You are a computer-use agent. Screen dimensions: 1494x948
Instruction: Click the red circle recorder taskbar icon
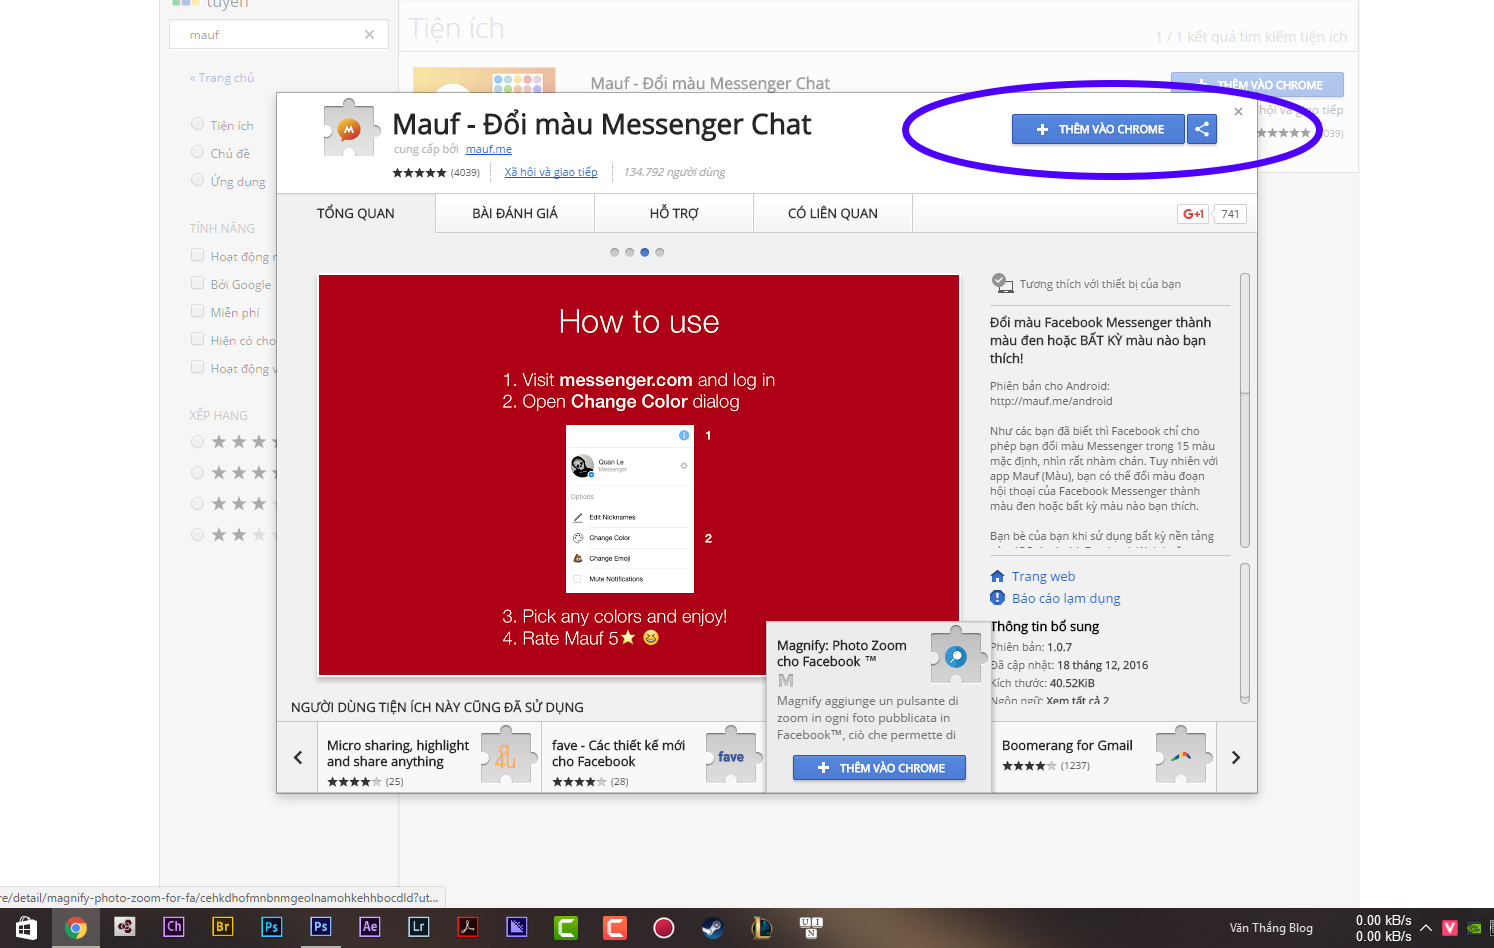point(664,928)
